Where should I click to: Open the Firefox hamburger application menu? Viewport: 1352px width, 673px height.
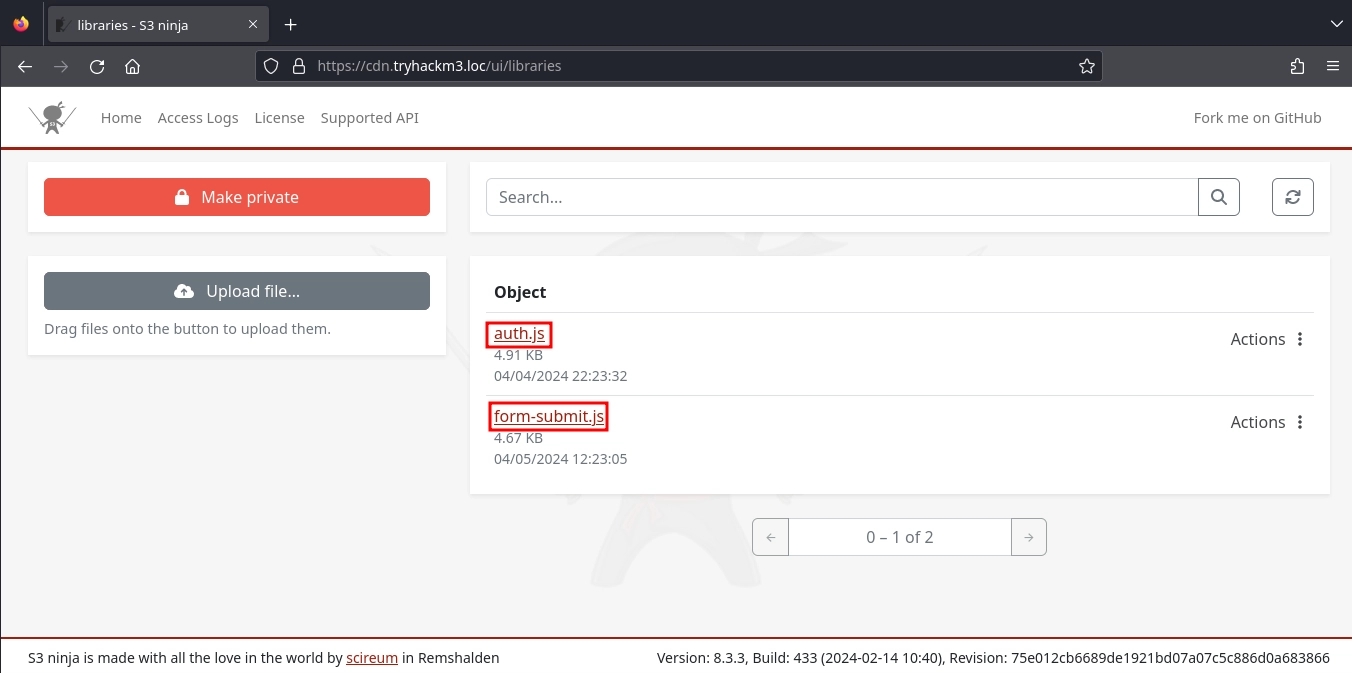[1332, 66]
